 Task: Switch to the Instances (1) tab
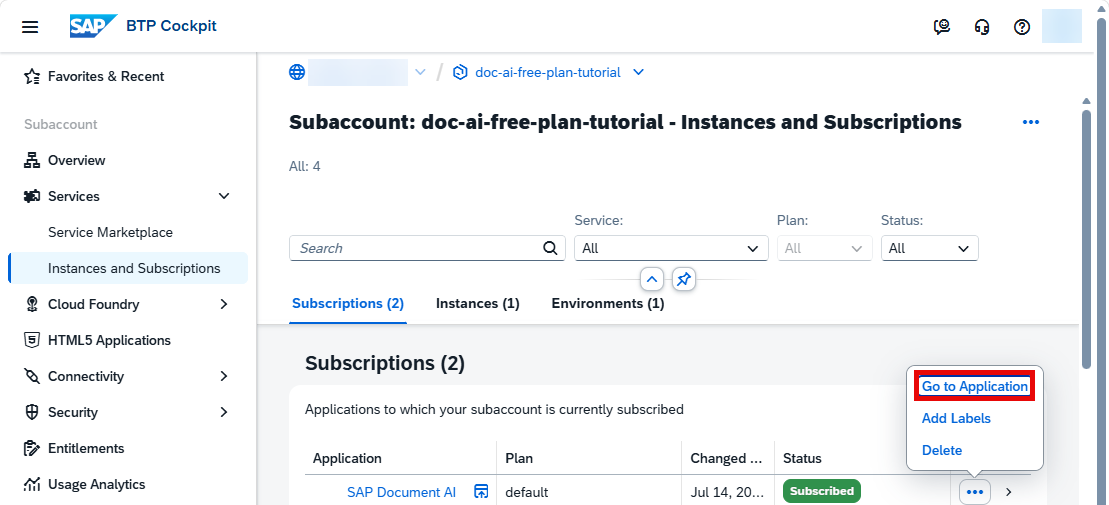(477, 304)
